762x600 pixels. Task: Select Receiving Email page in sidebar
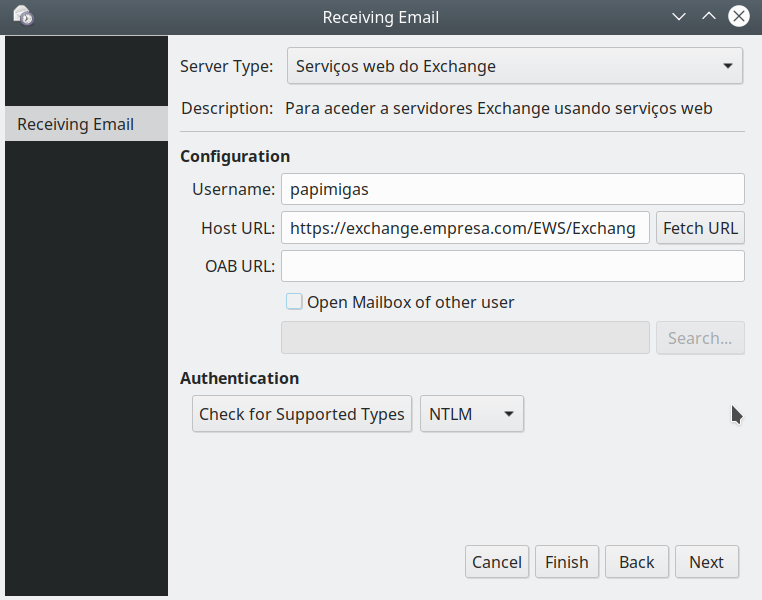click(x=85, y=124)
